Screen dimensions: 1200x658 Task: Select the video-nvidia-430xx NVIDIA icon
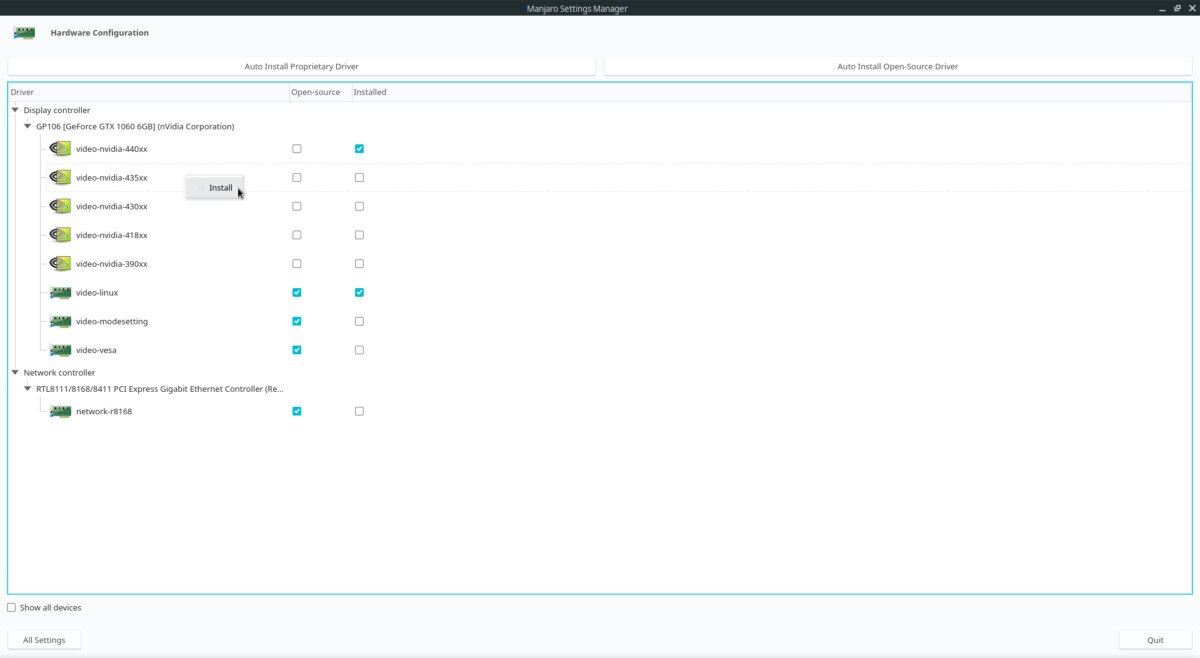coord(61,207)
